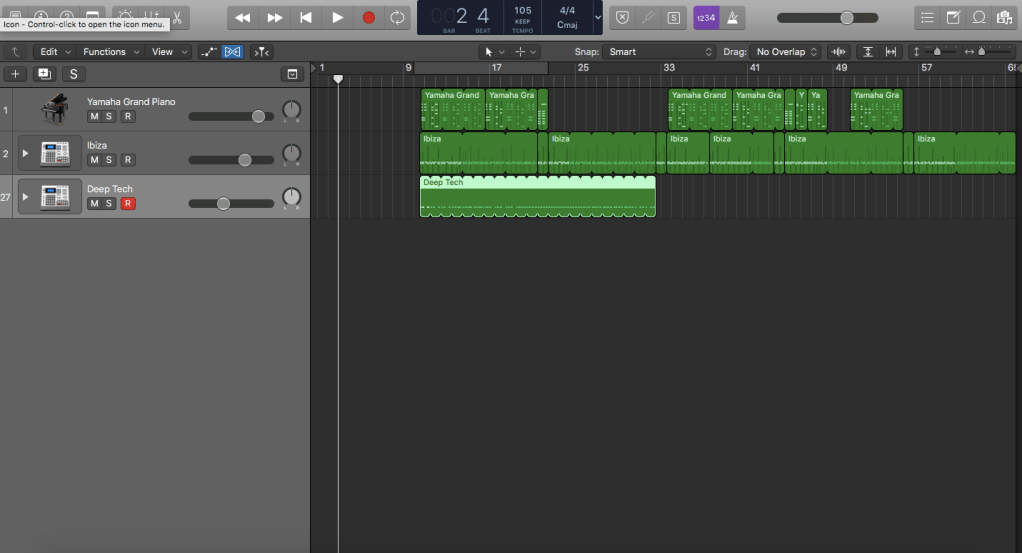Screen dimensions: 1022x553
Task: Toggle the purple count-in button
Action: tap(706, 18)
